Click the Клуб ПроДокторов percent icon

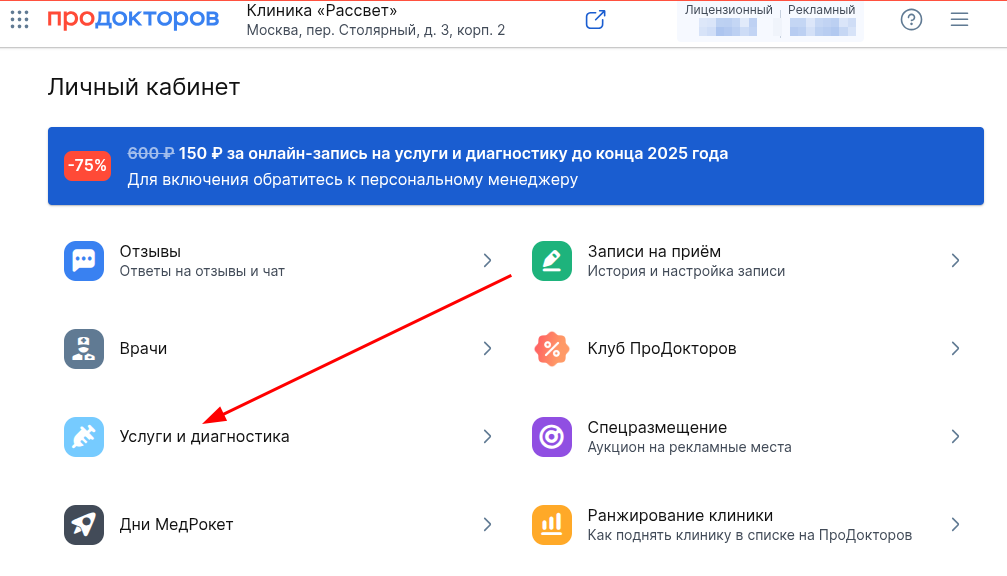pos(552,349)
